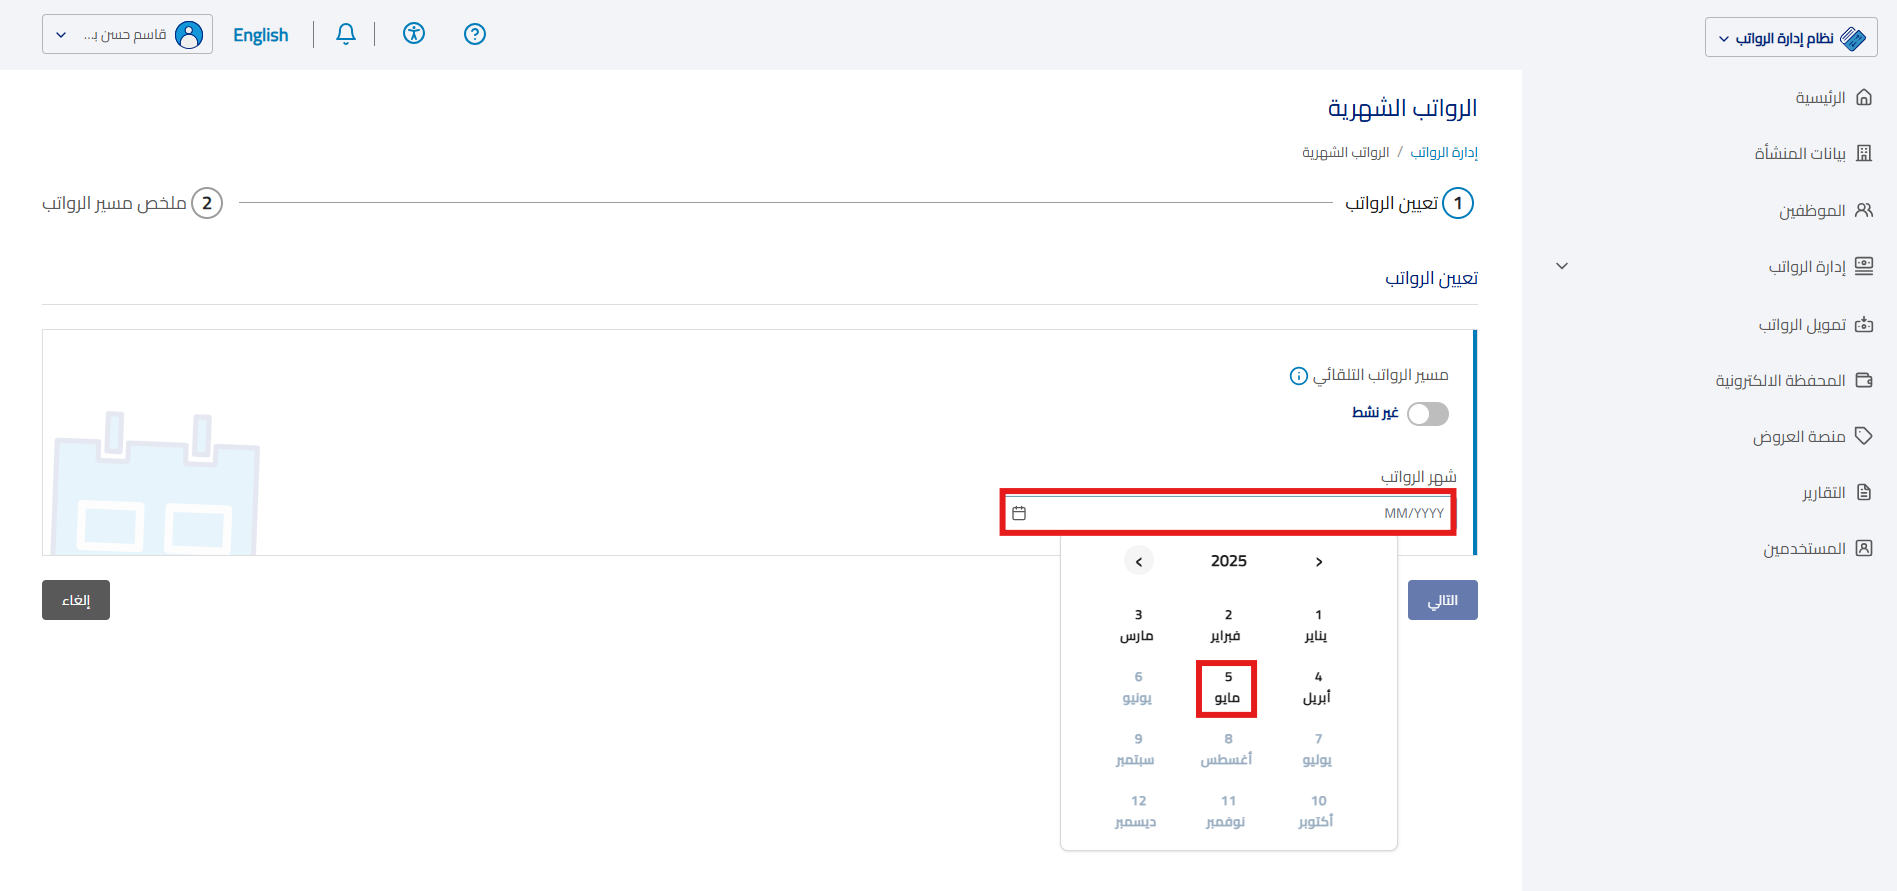Switch language to English
The image size is (1897, 891).
pyautogui.click(x=260, y=35)
